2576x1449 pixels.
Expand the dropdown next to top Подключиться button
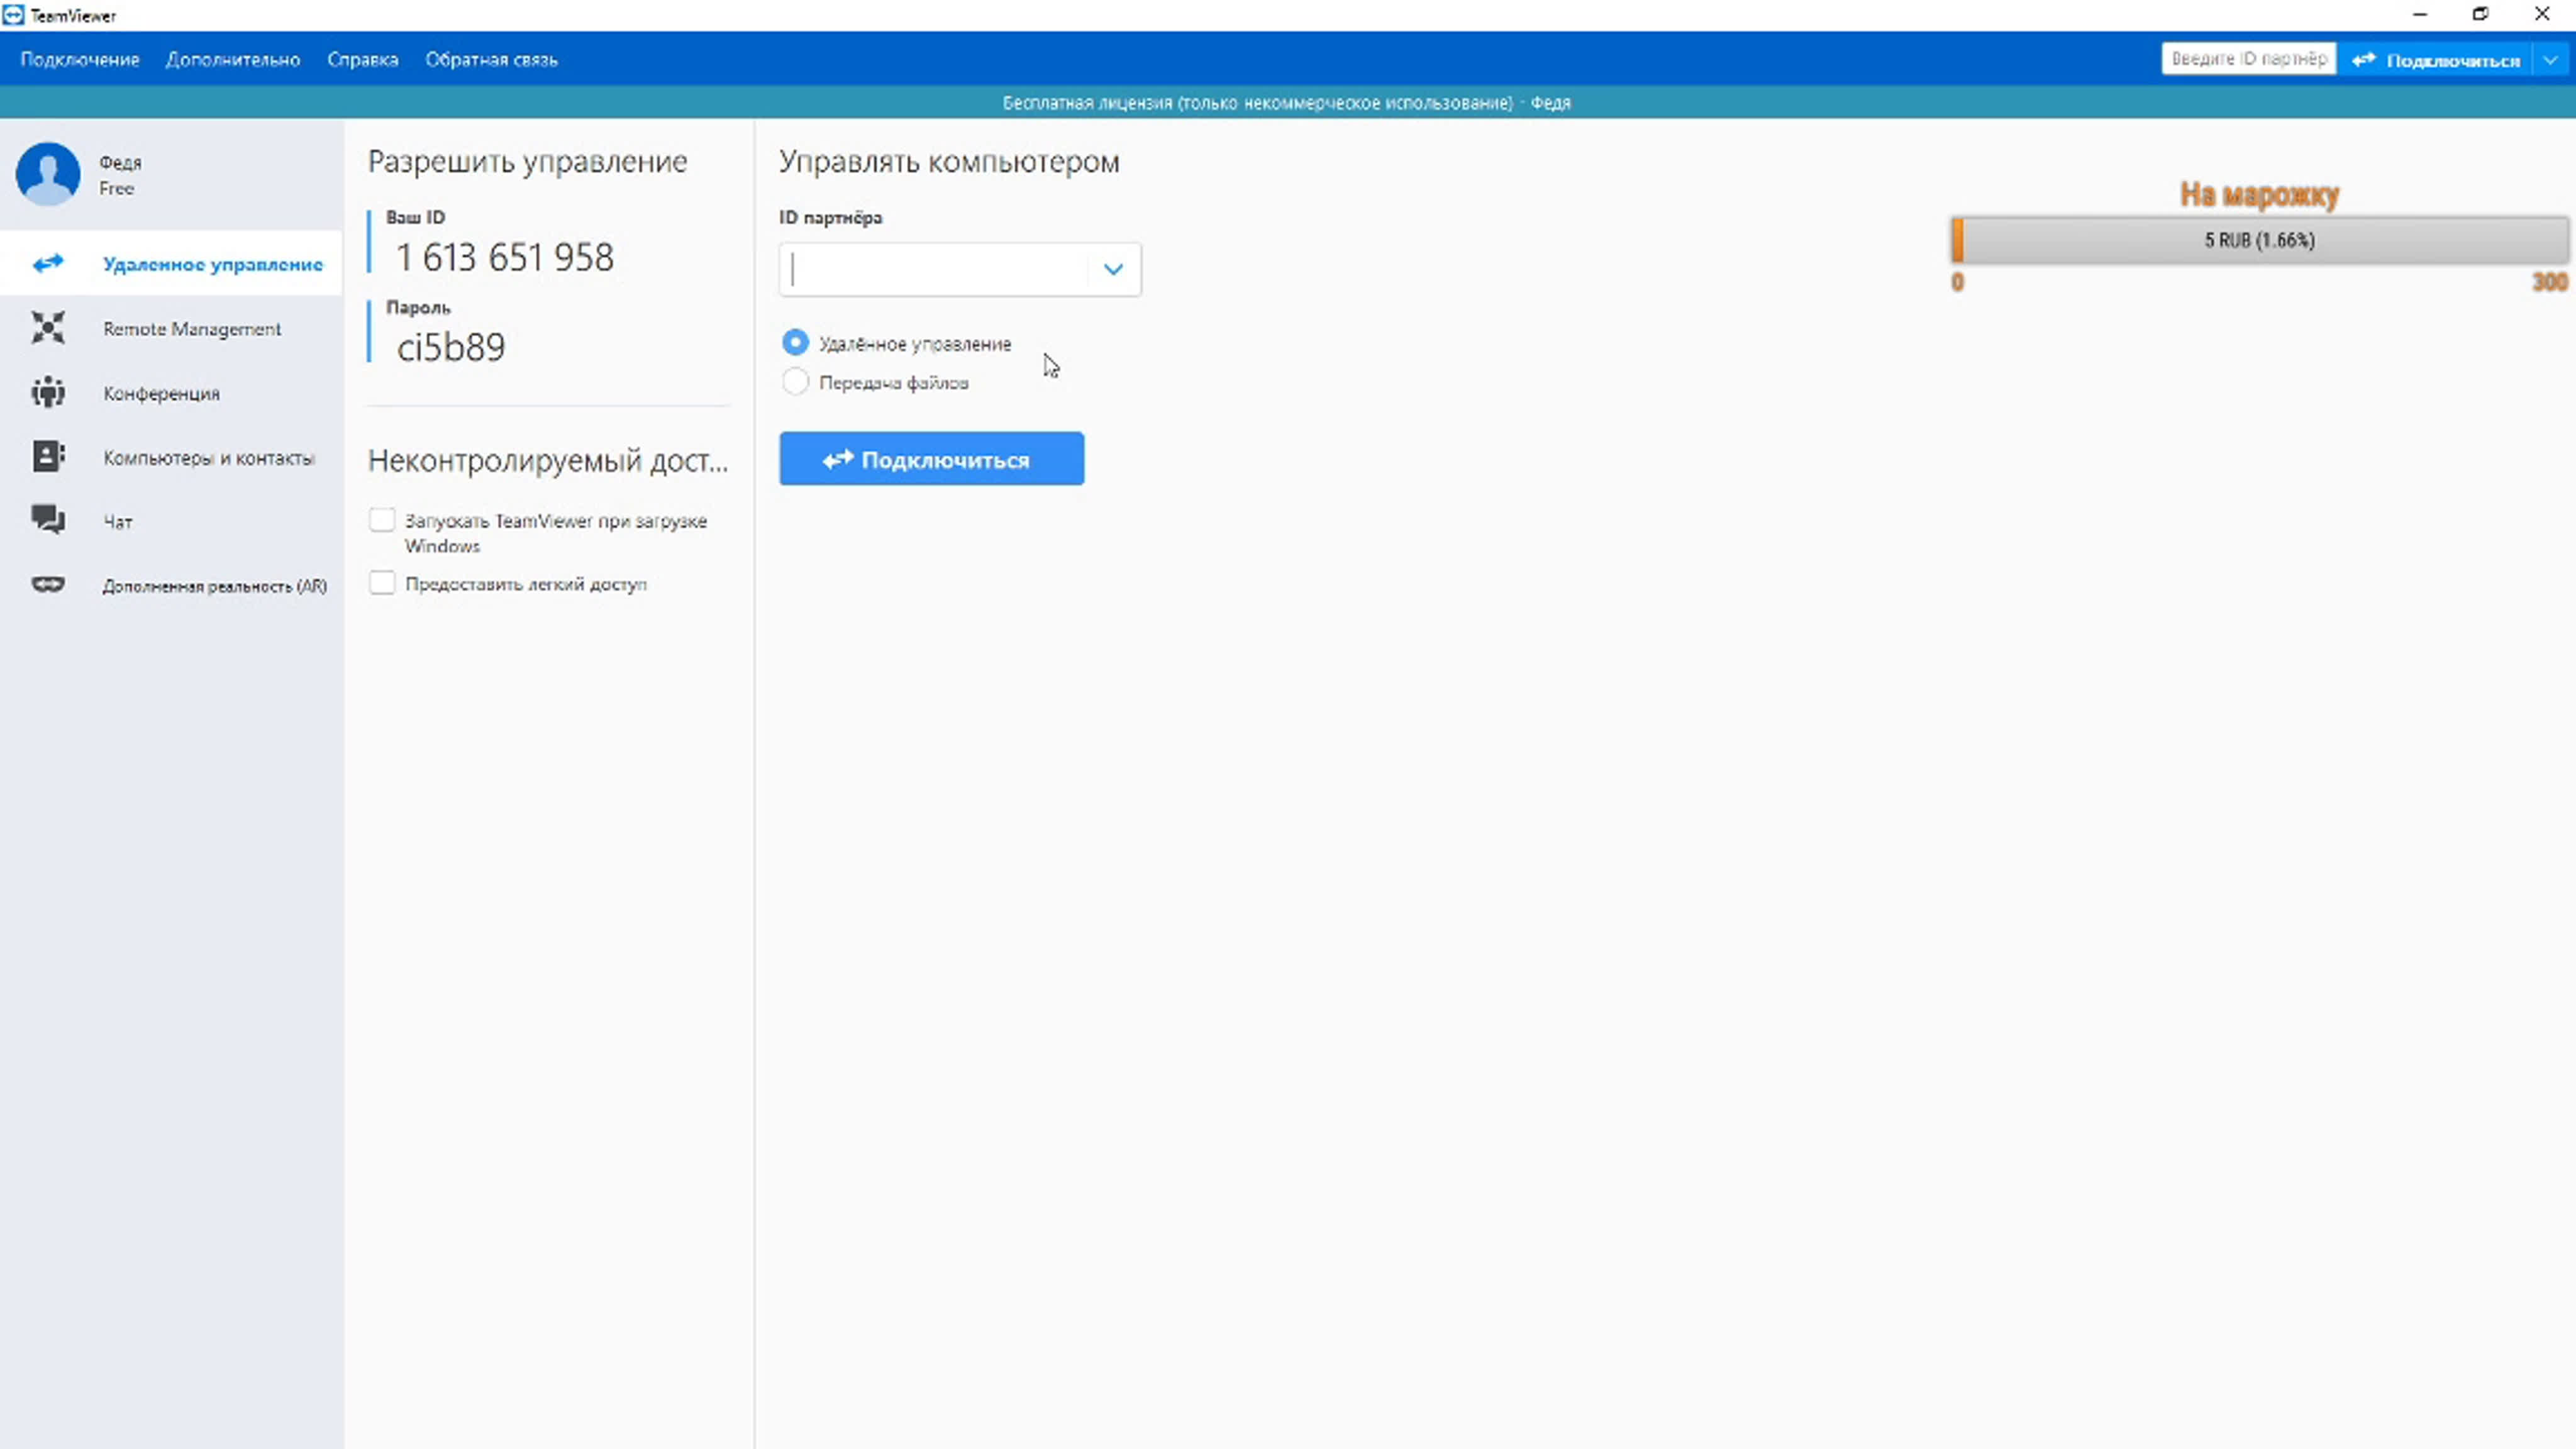click(x=2552, y=60)
